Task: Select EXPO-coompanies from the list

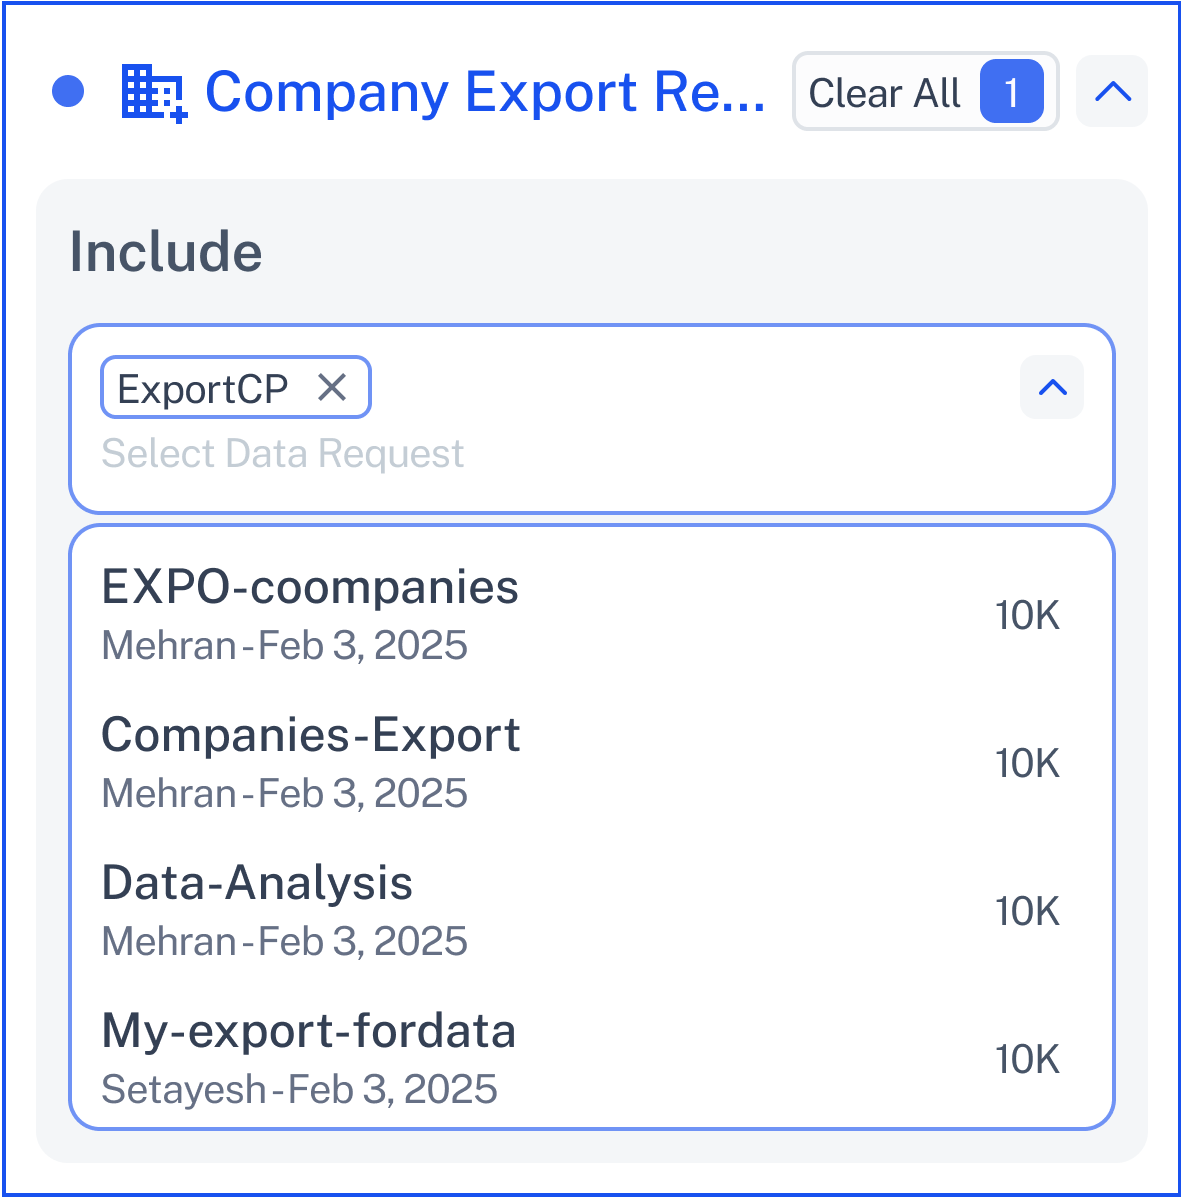Action: point(592,615)
